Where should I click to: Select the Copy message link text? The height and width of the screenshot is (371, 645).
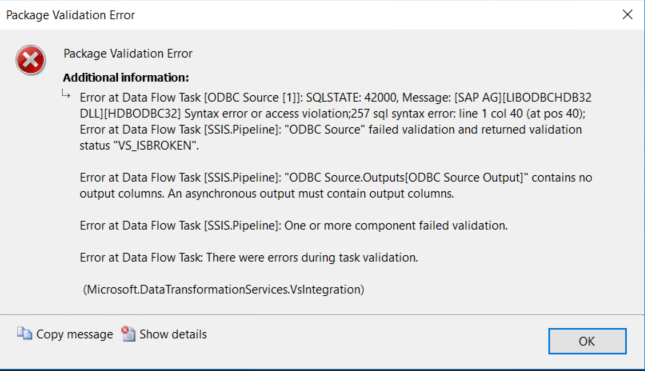click(x=74, y=334)
